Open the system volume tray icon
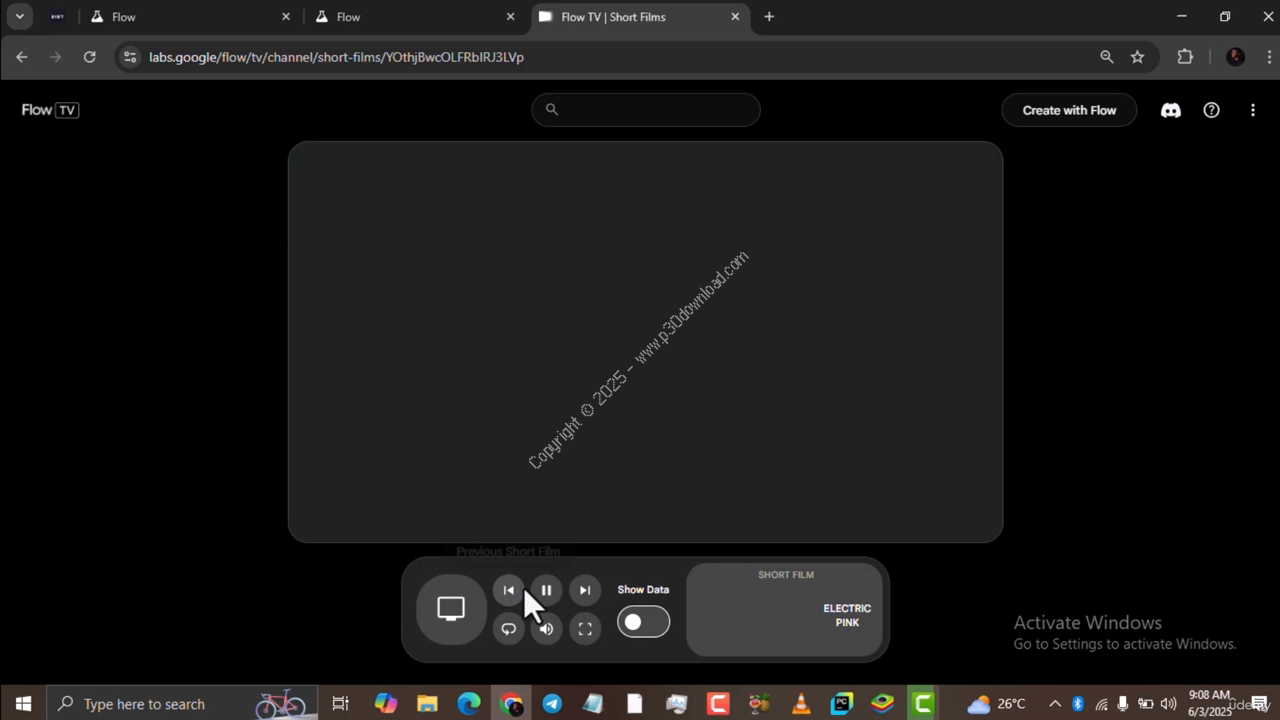 [x=1168, y=704]
